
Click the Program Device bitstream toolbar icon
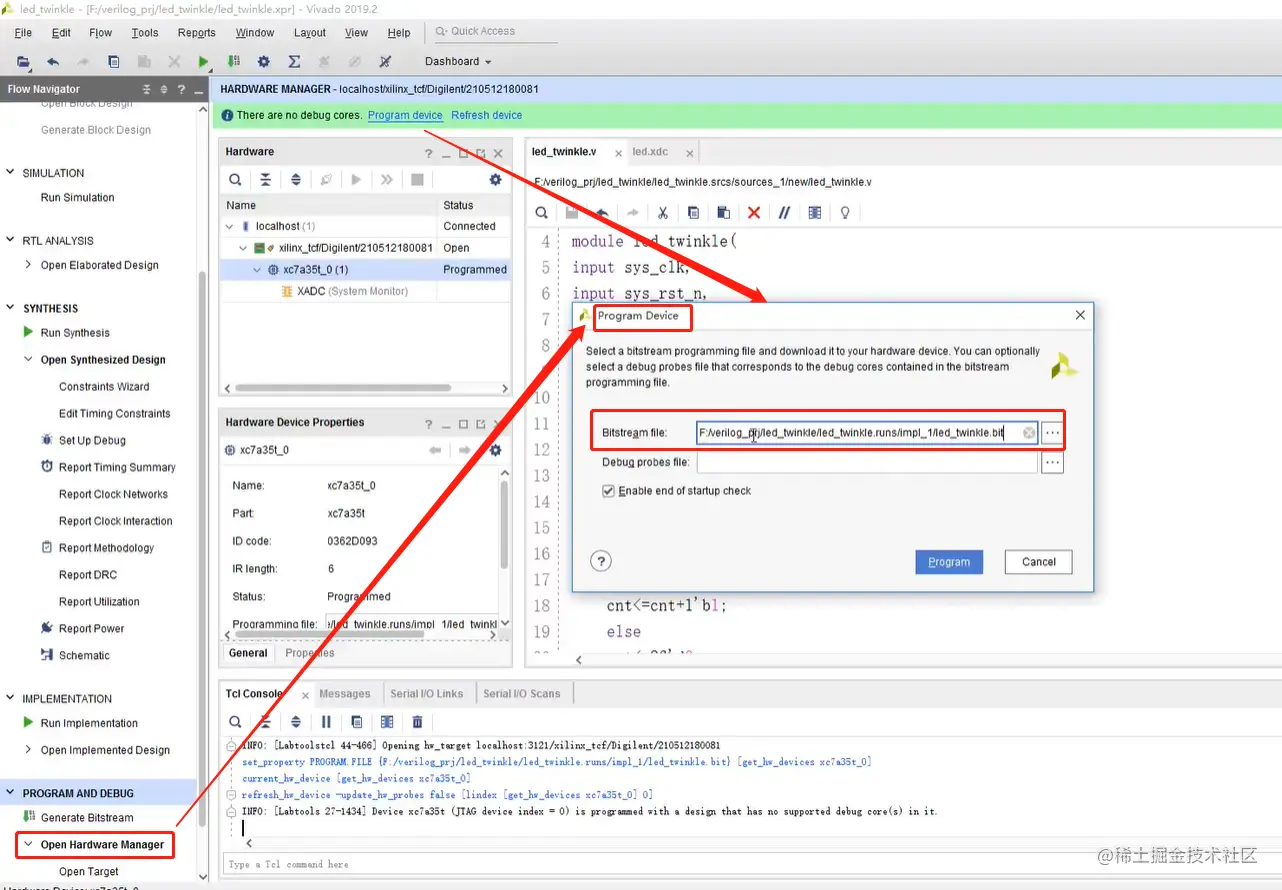coord(233,62)
